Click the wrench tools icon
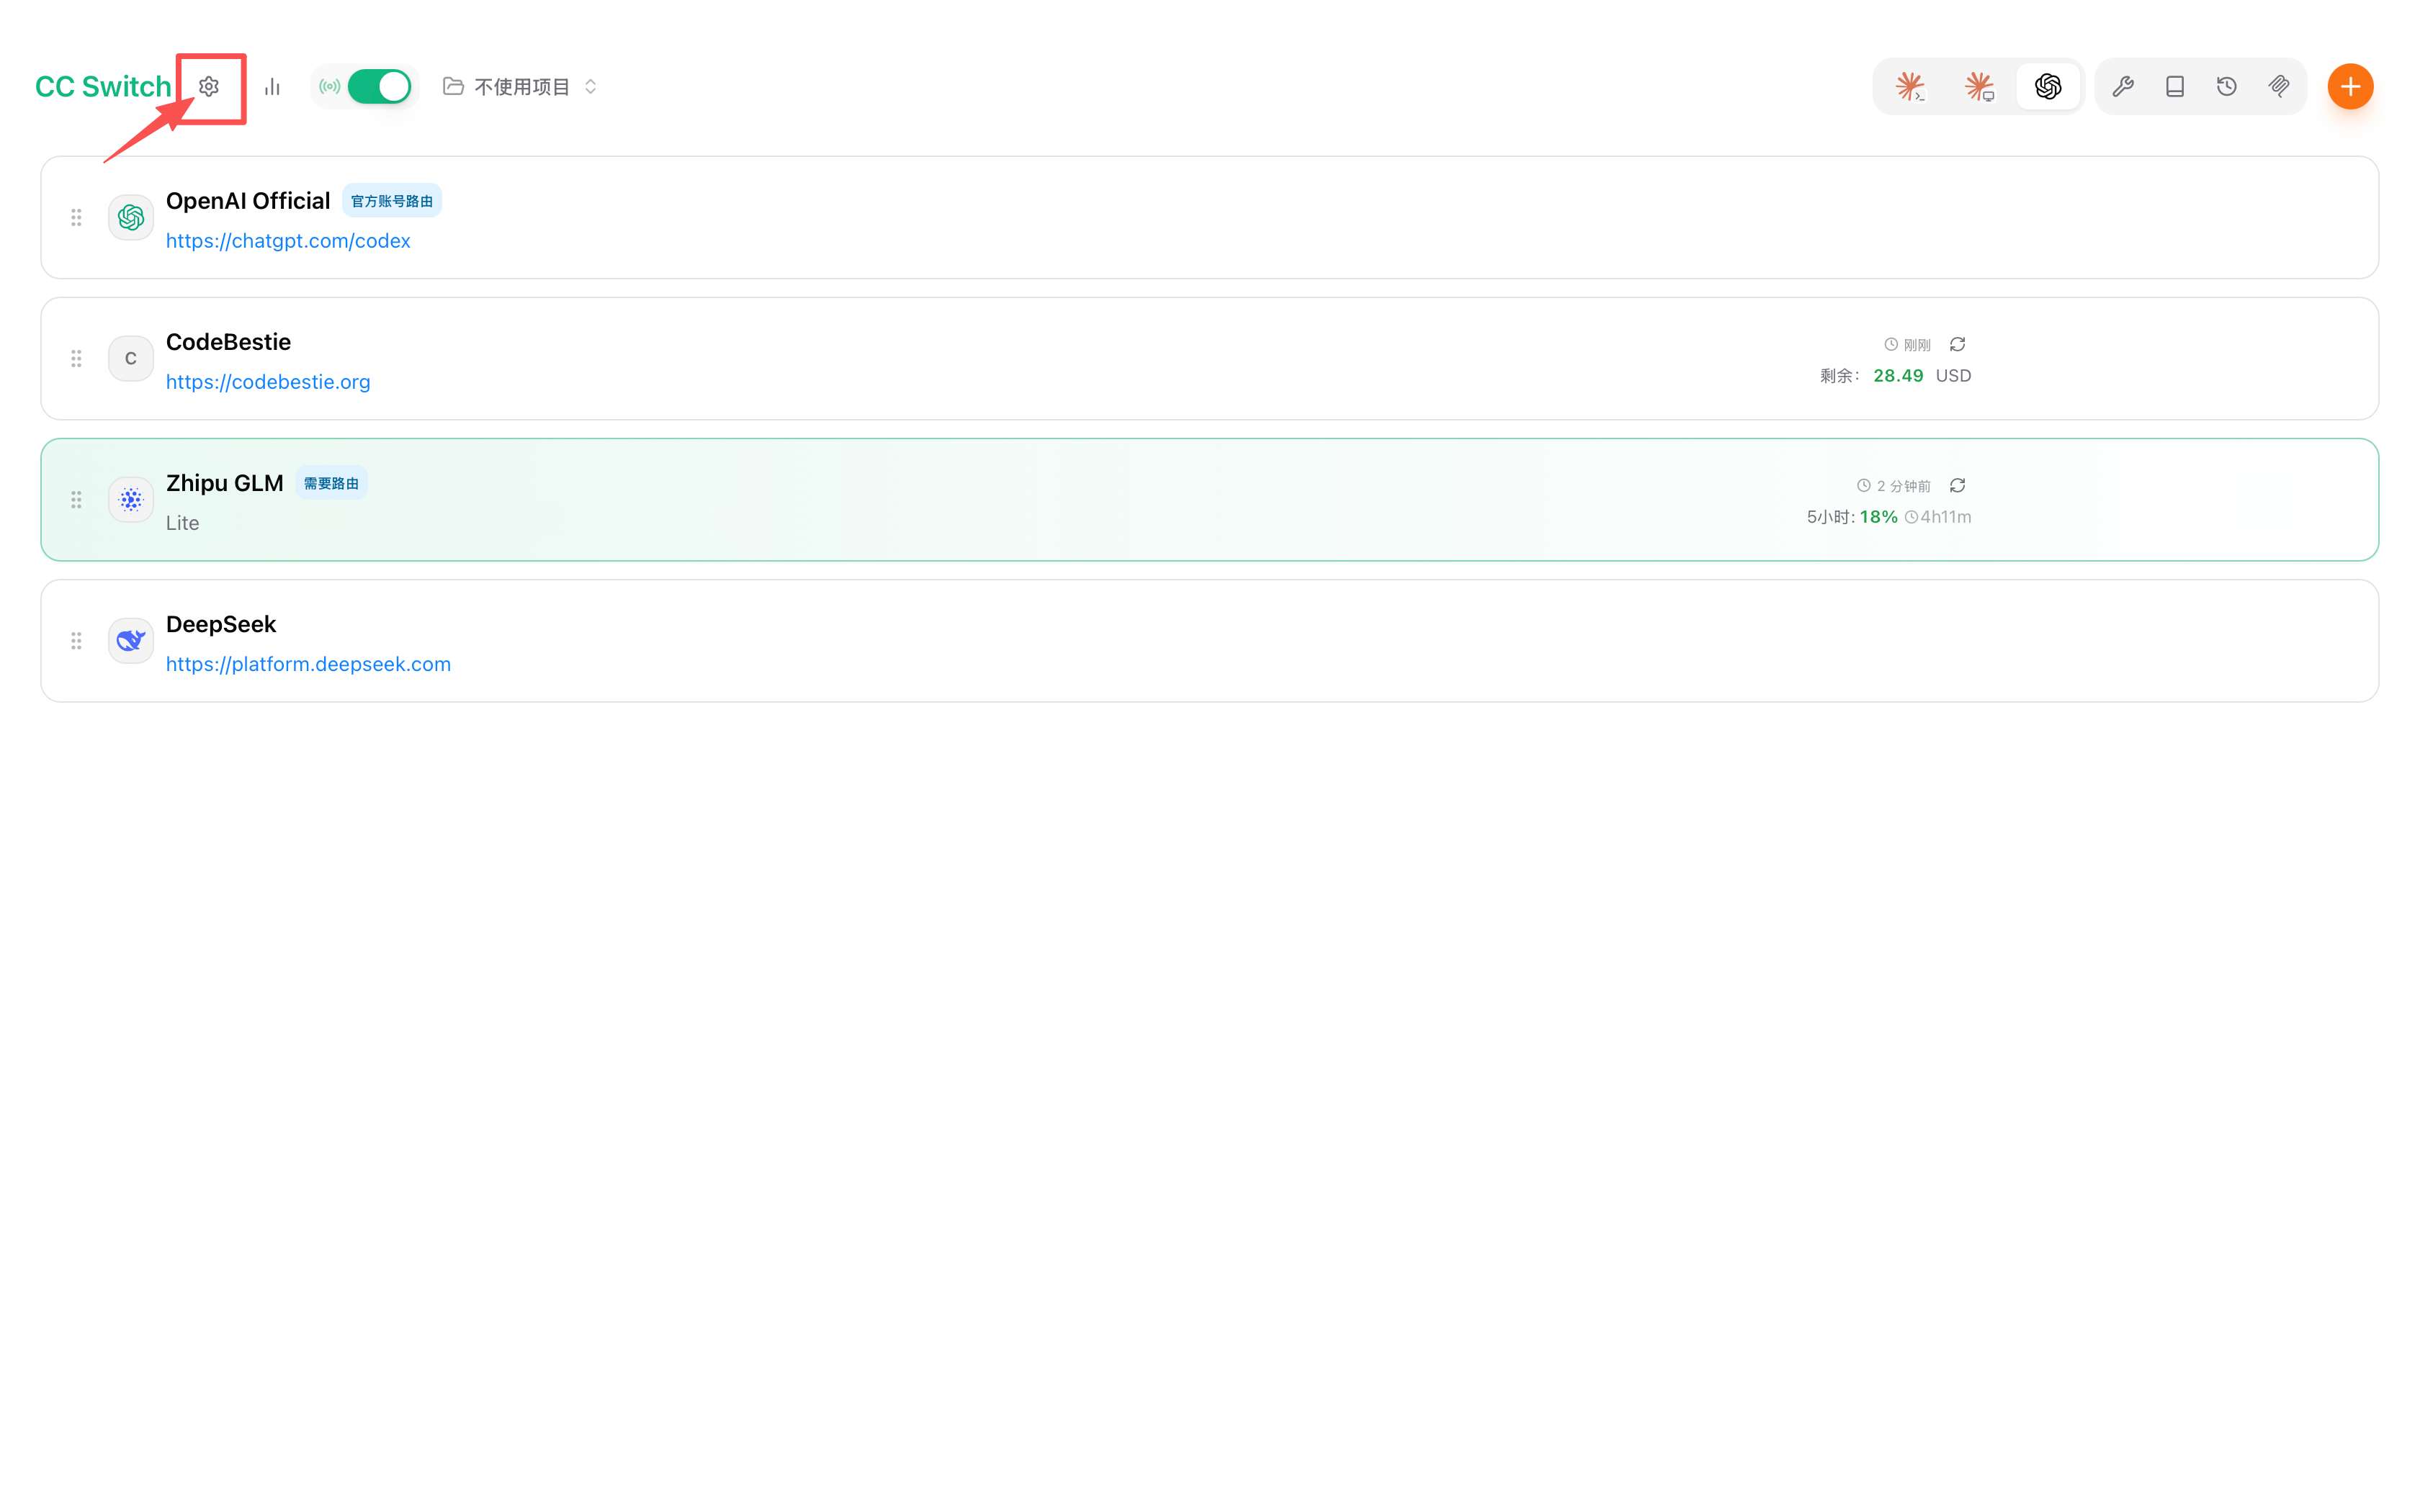 pyautogui.click(x=2122, y=87)
